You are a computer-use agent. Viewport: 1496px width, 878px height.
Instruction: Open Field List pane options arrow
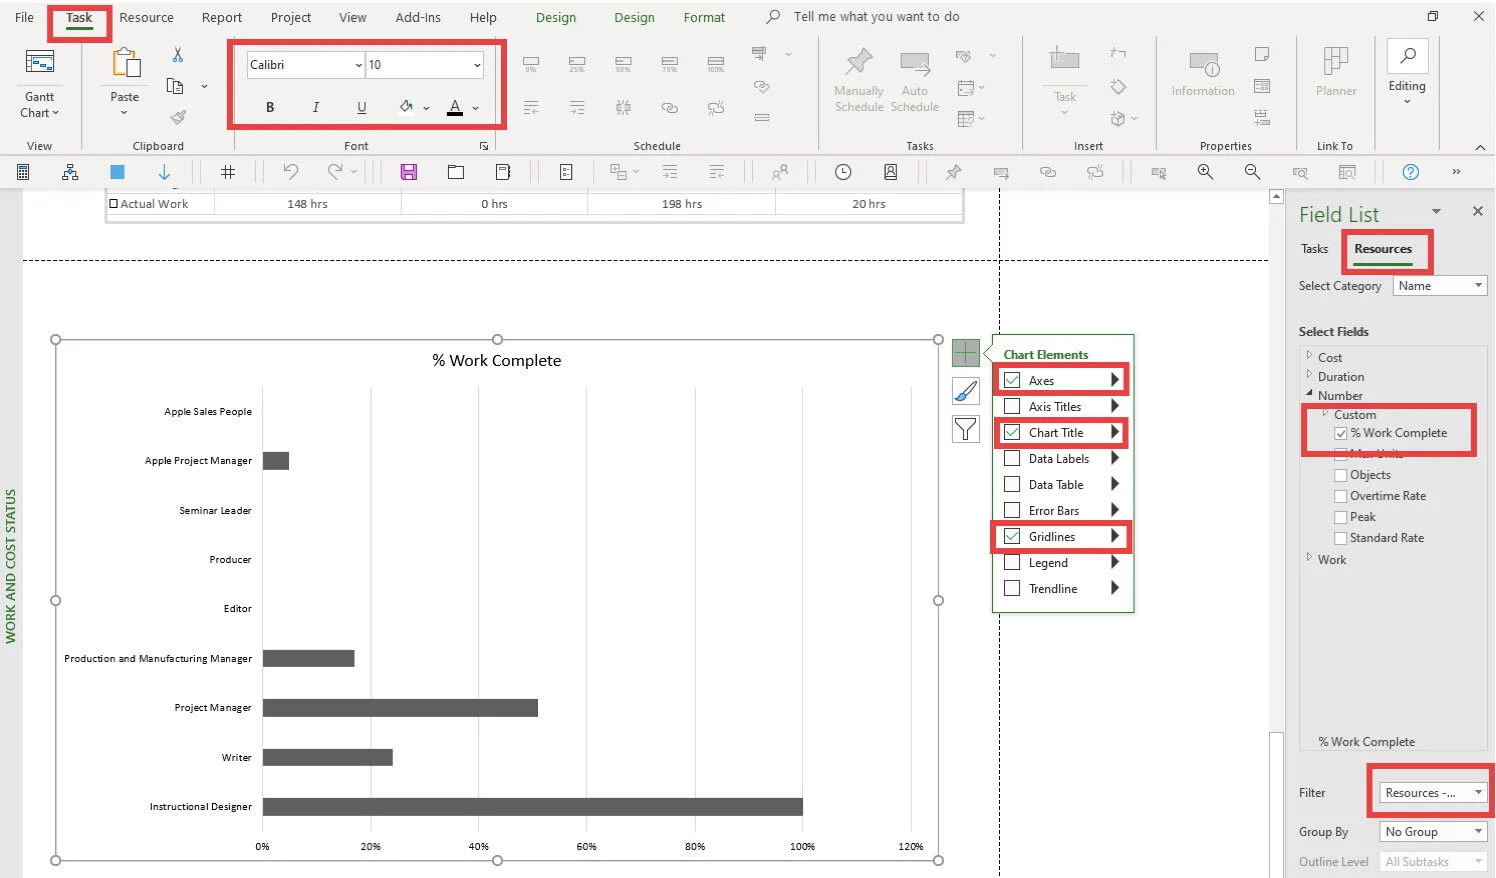click(1436, 211)
